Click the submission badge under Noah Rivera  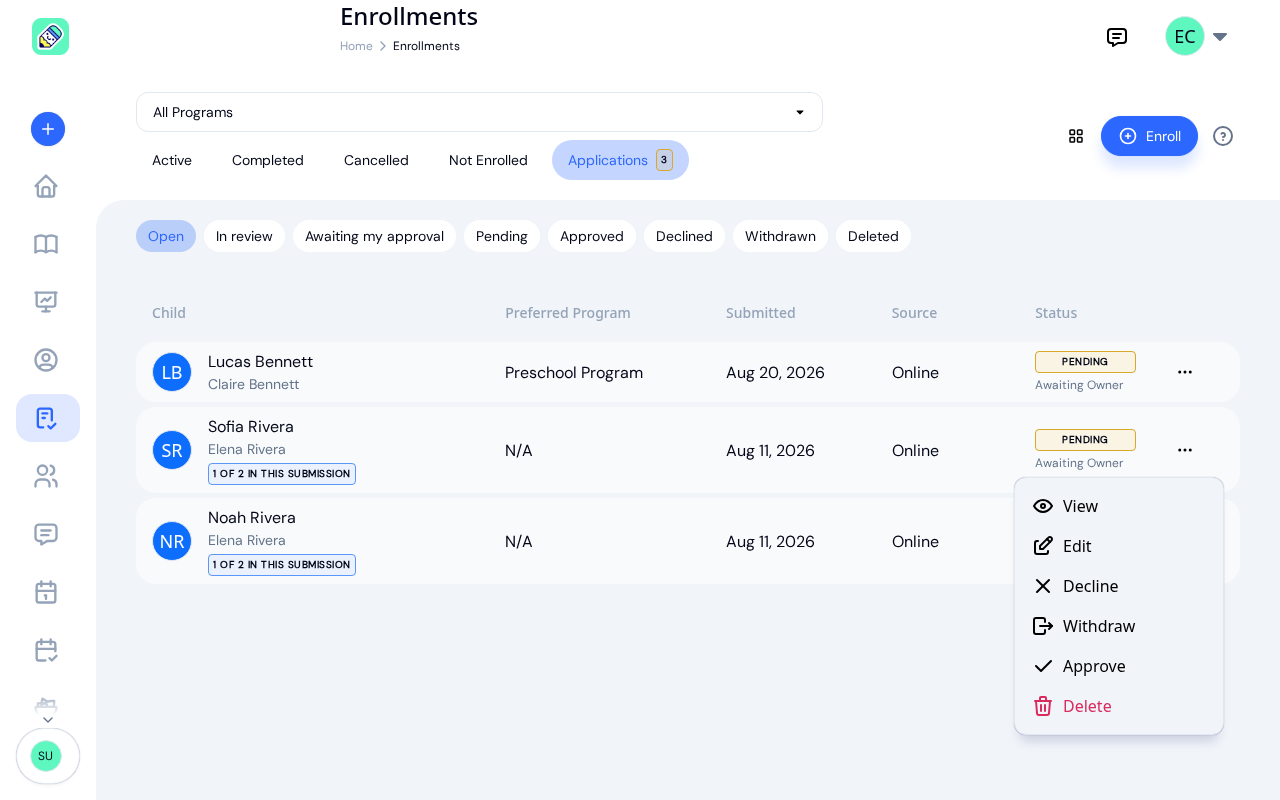click(282, 565)
